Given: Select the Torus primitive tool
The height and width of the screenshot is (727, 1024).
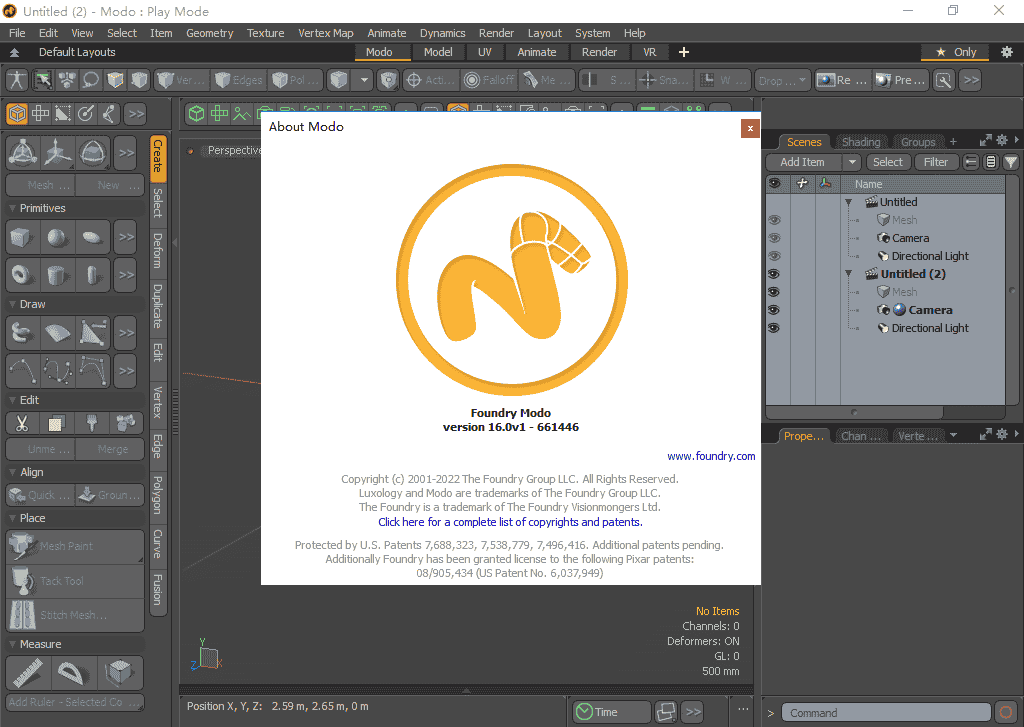Looking at the screenshot, I should click(x=22, y=274).
